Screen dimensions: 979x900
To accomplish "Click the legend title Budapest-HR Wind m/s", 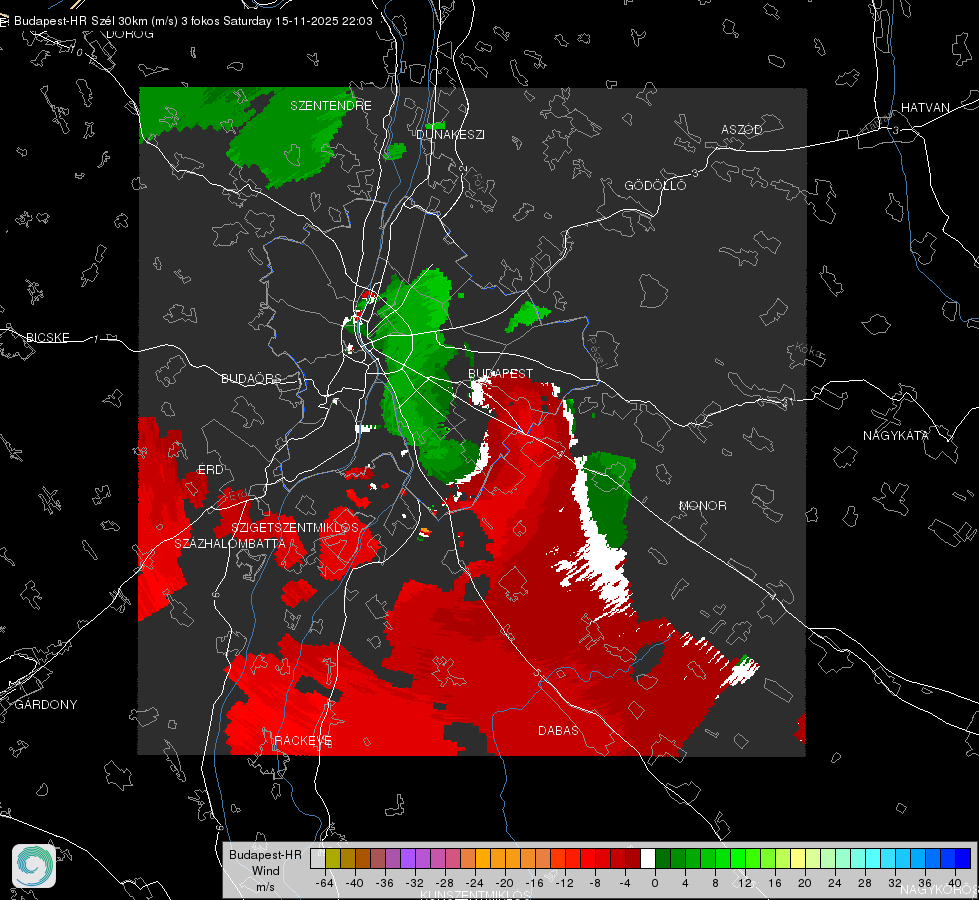I will (x=265, y=870).
